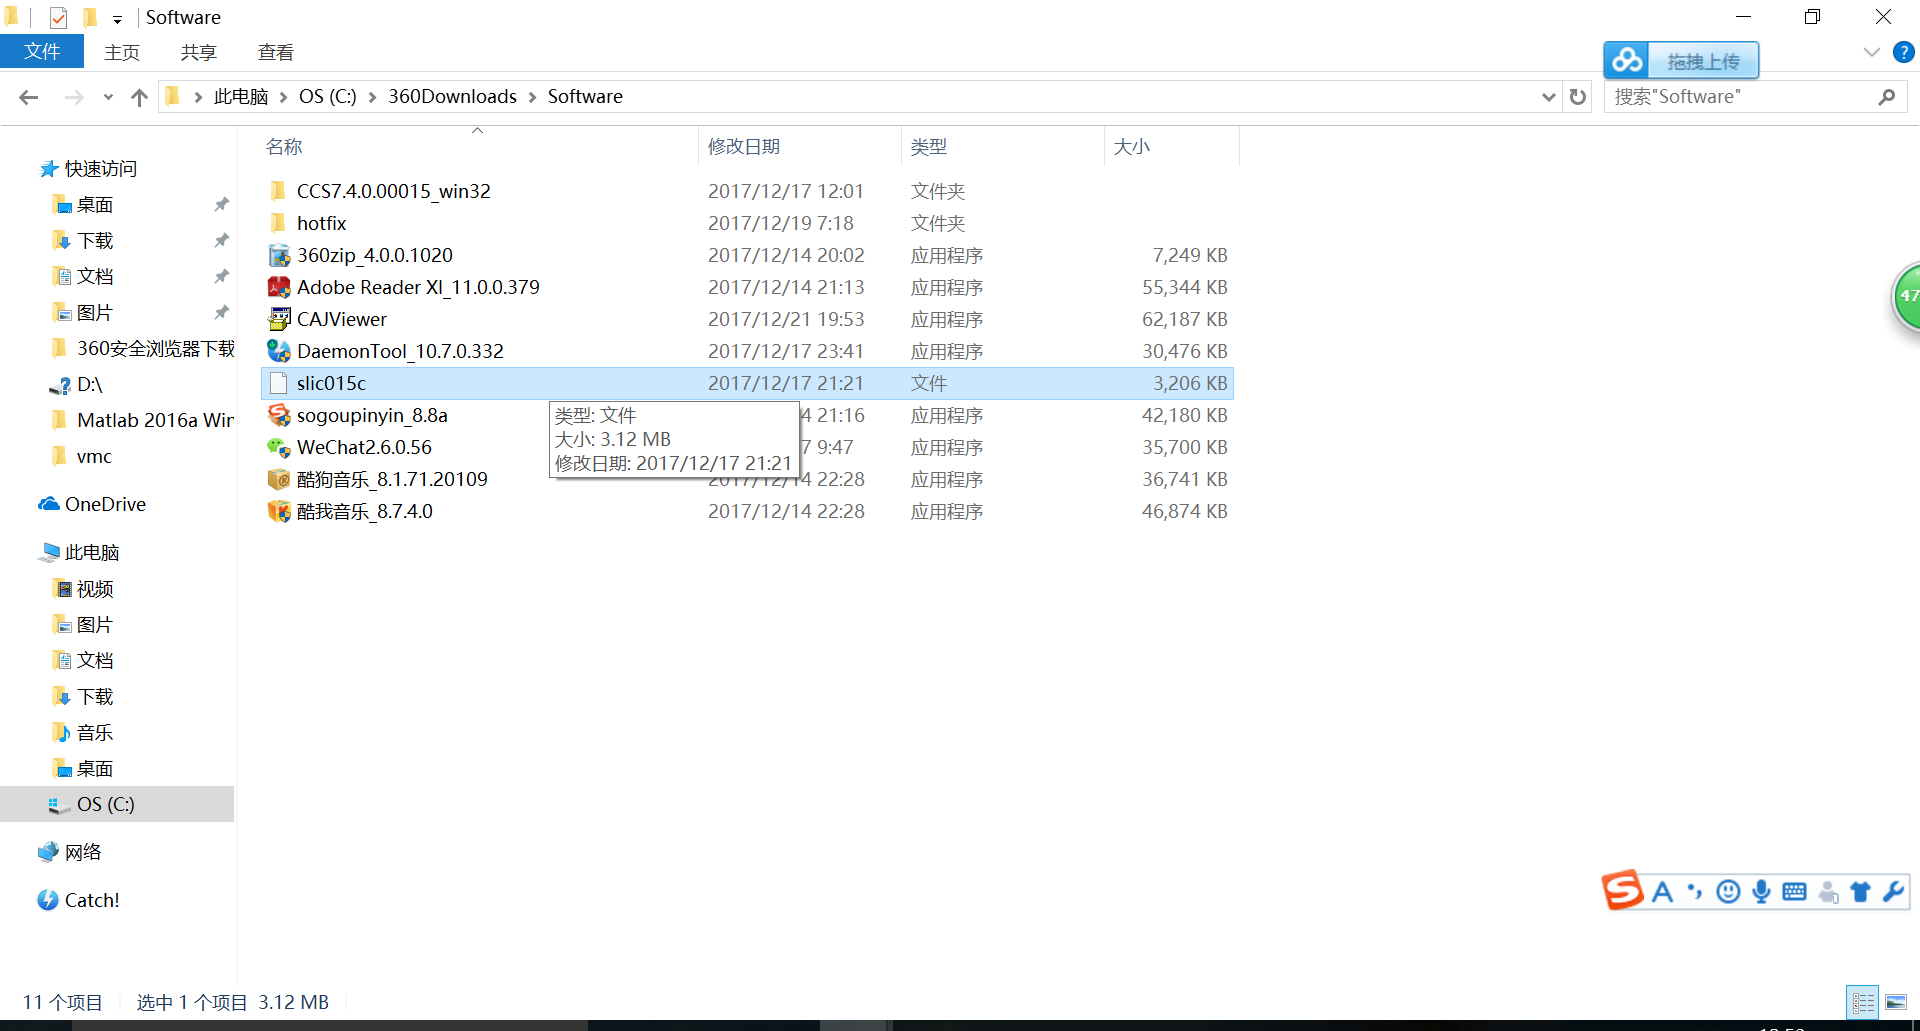Viewport: 1920px width, 1031px height.
Task: Click 此电脑 in the address breadcrumb
Action: click(241, 97)
